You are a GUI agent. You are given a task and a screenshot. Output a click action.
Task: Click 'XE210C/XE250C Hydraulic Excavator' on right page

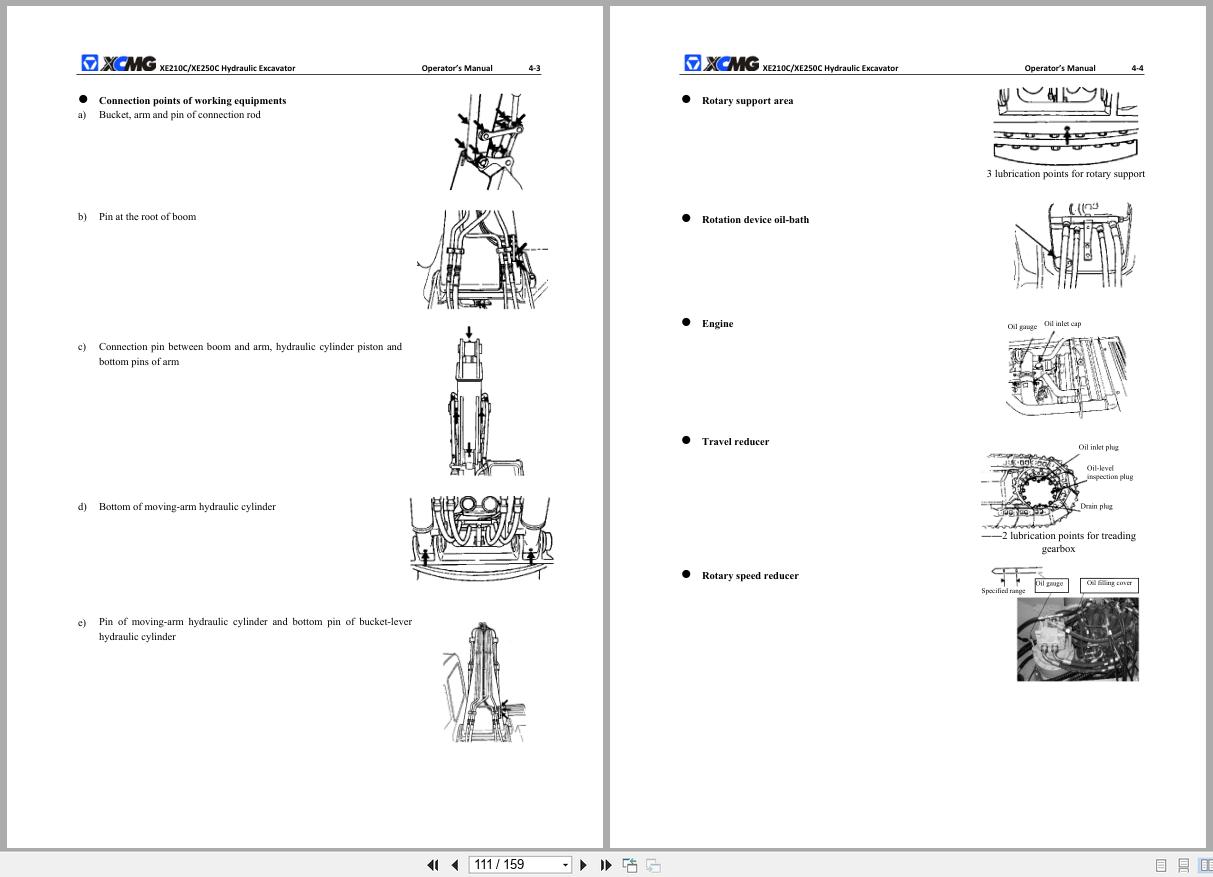click(830, 69)
